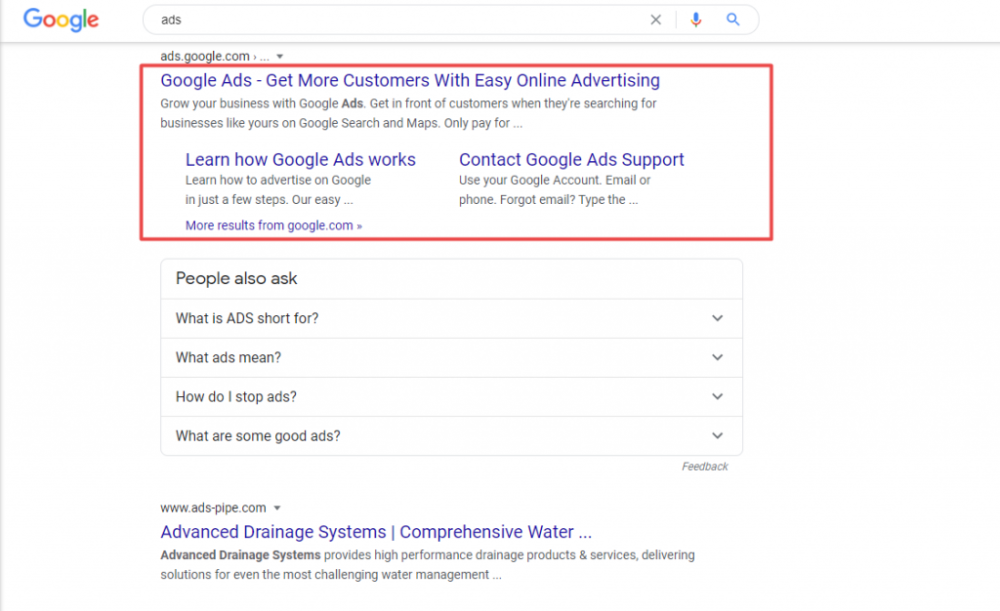
Task: Open dropdown arrow beside ads.google.com URL
Action: tap(280, 57)
